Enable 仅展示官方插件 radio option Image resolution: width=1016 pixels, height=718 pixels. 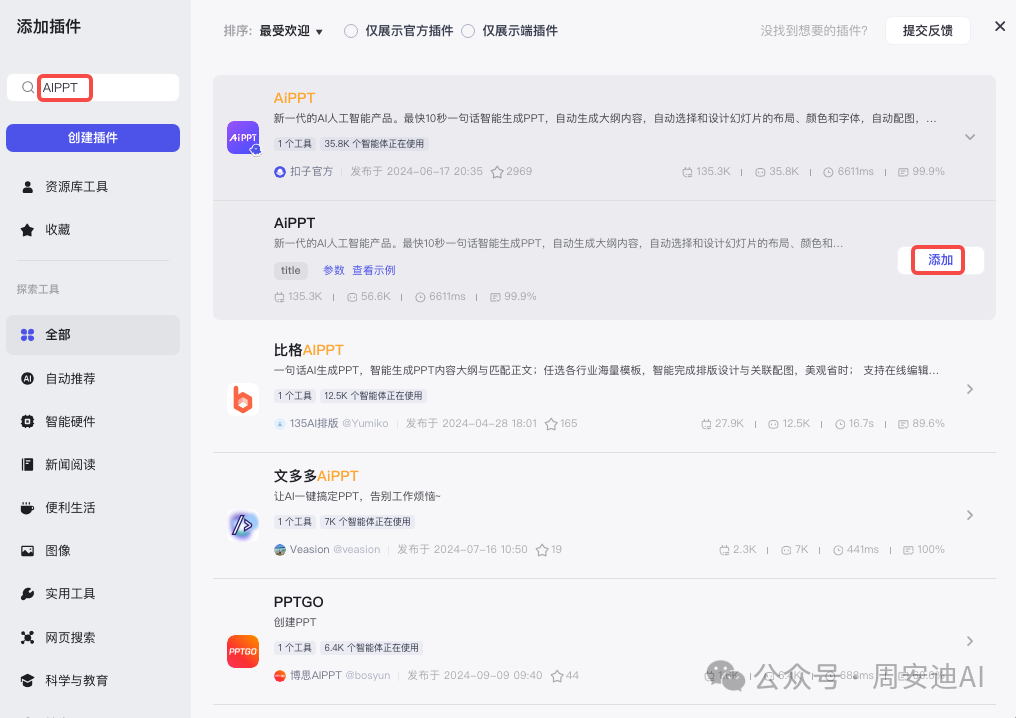tap(351, 31)
